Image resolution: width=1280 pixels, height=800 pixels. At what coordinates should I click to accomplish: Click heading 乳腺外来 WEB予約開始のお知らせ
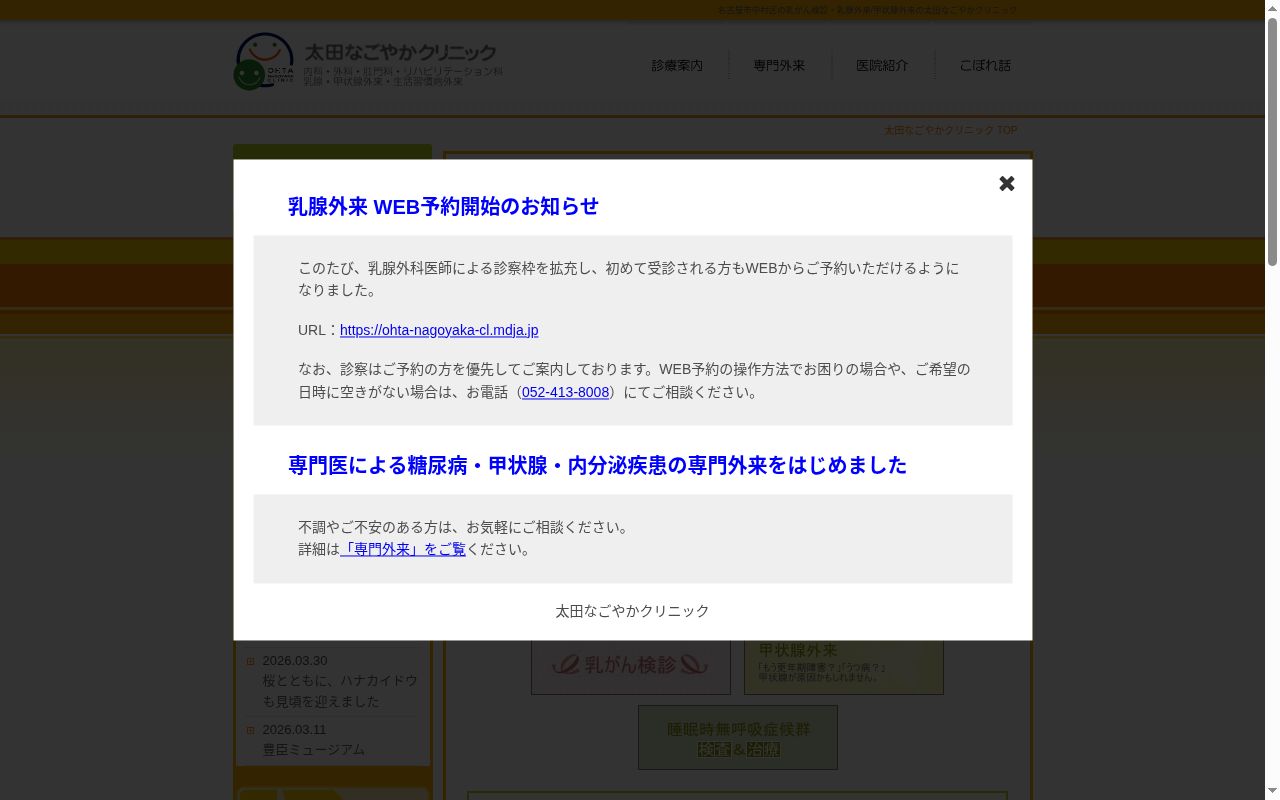(x=443, y=206)
